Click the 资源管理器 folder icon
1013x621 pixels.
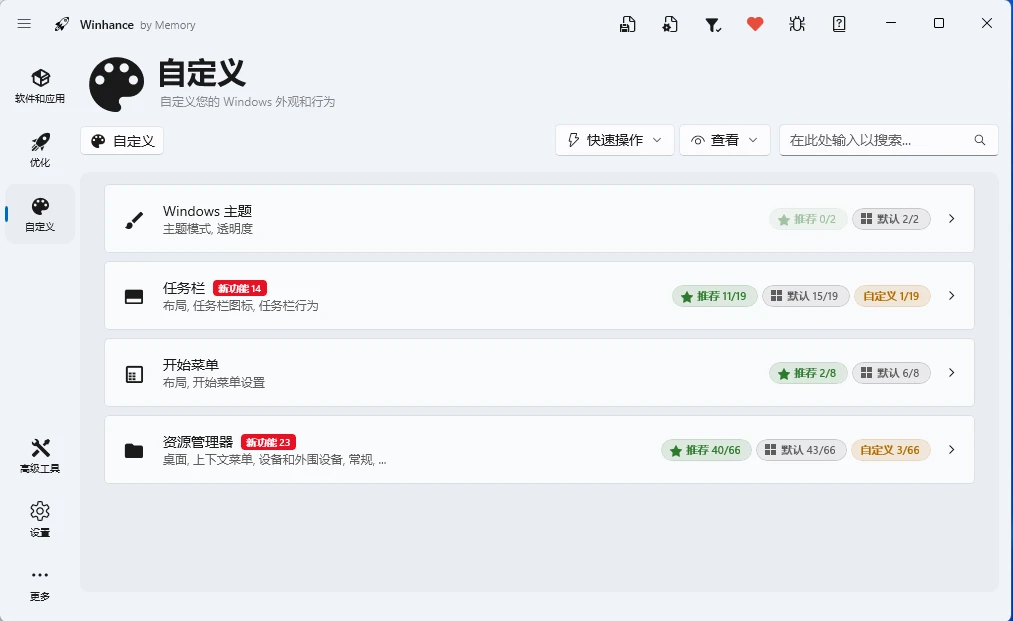pyautogui.click(x=134, y=450)
